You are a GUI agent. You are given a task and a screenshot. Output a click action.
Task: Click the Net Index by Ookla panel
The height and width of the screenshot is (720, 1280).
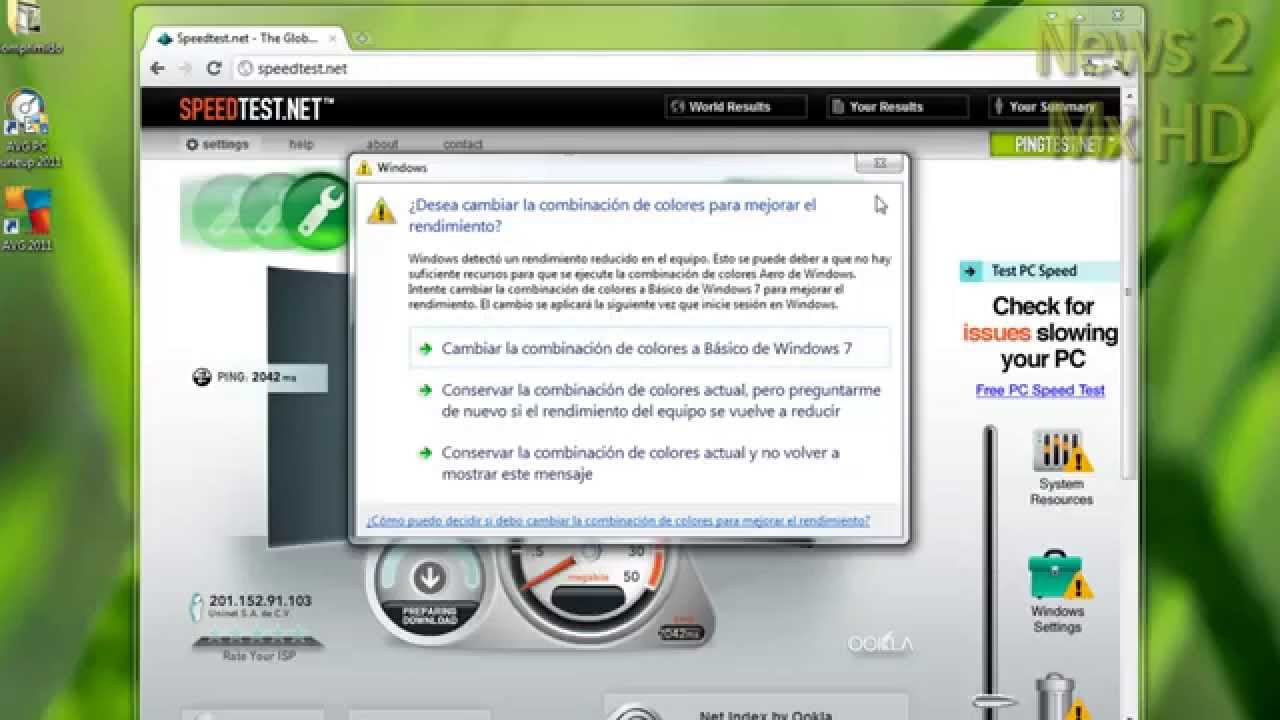tap(756, 707)
